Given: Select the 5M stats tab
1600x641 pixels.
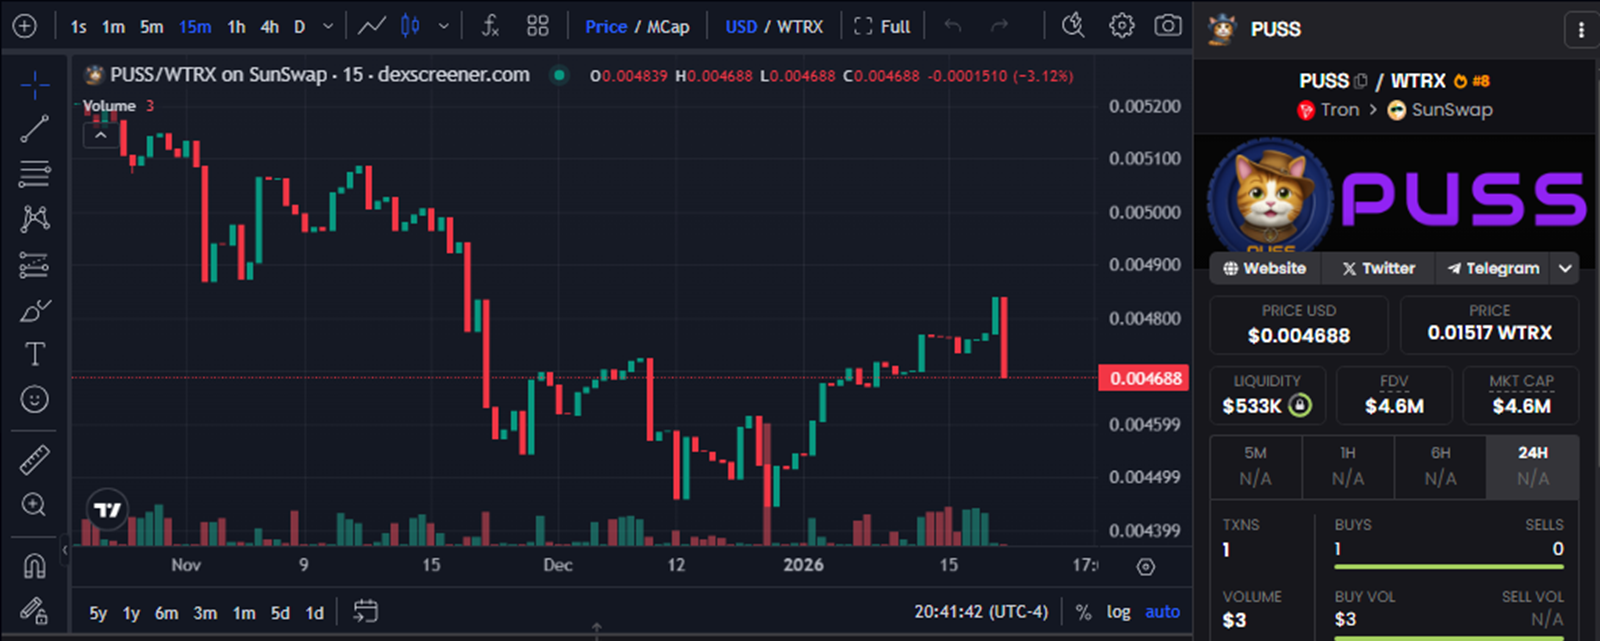Looking at the screenshot, I should (1256, 467).
